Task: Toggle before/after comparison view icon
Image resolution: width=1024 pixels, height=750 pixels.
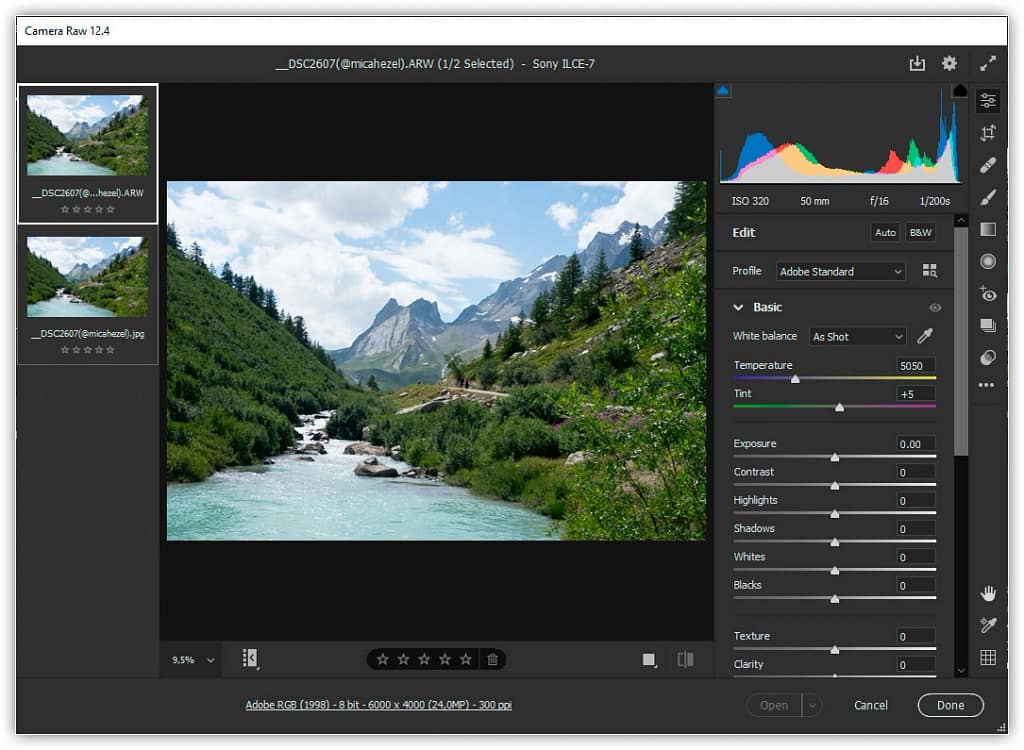Action: pos(685,659)
